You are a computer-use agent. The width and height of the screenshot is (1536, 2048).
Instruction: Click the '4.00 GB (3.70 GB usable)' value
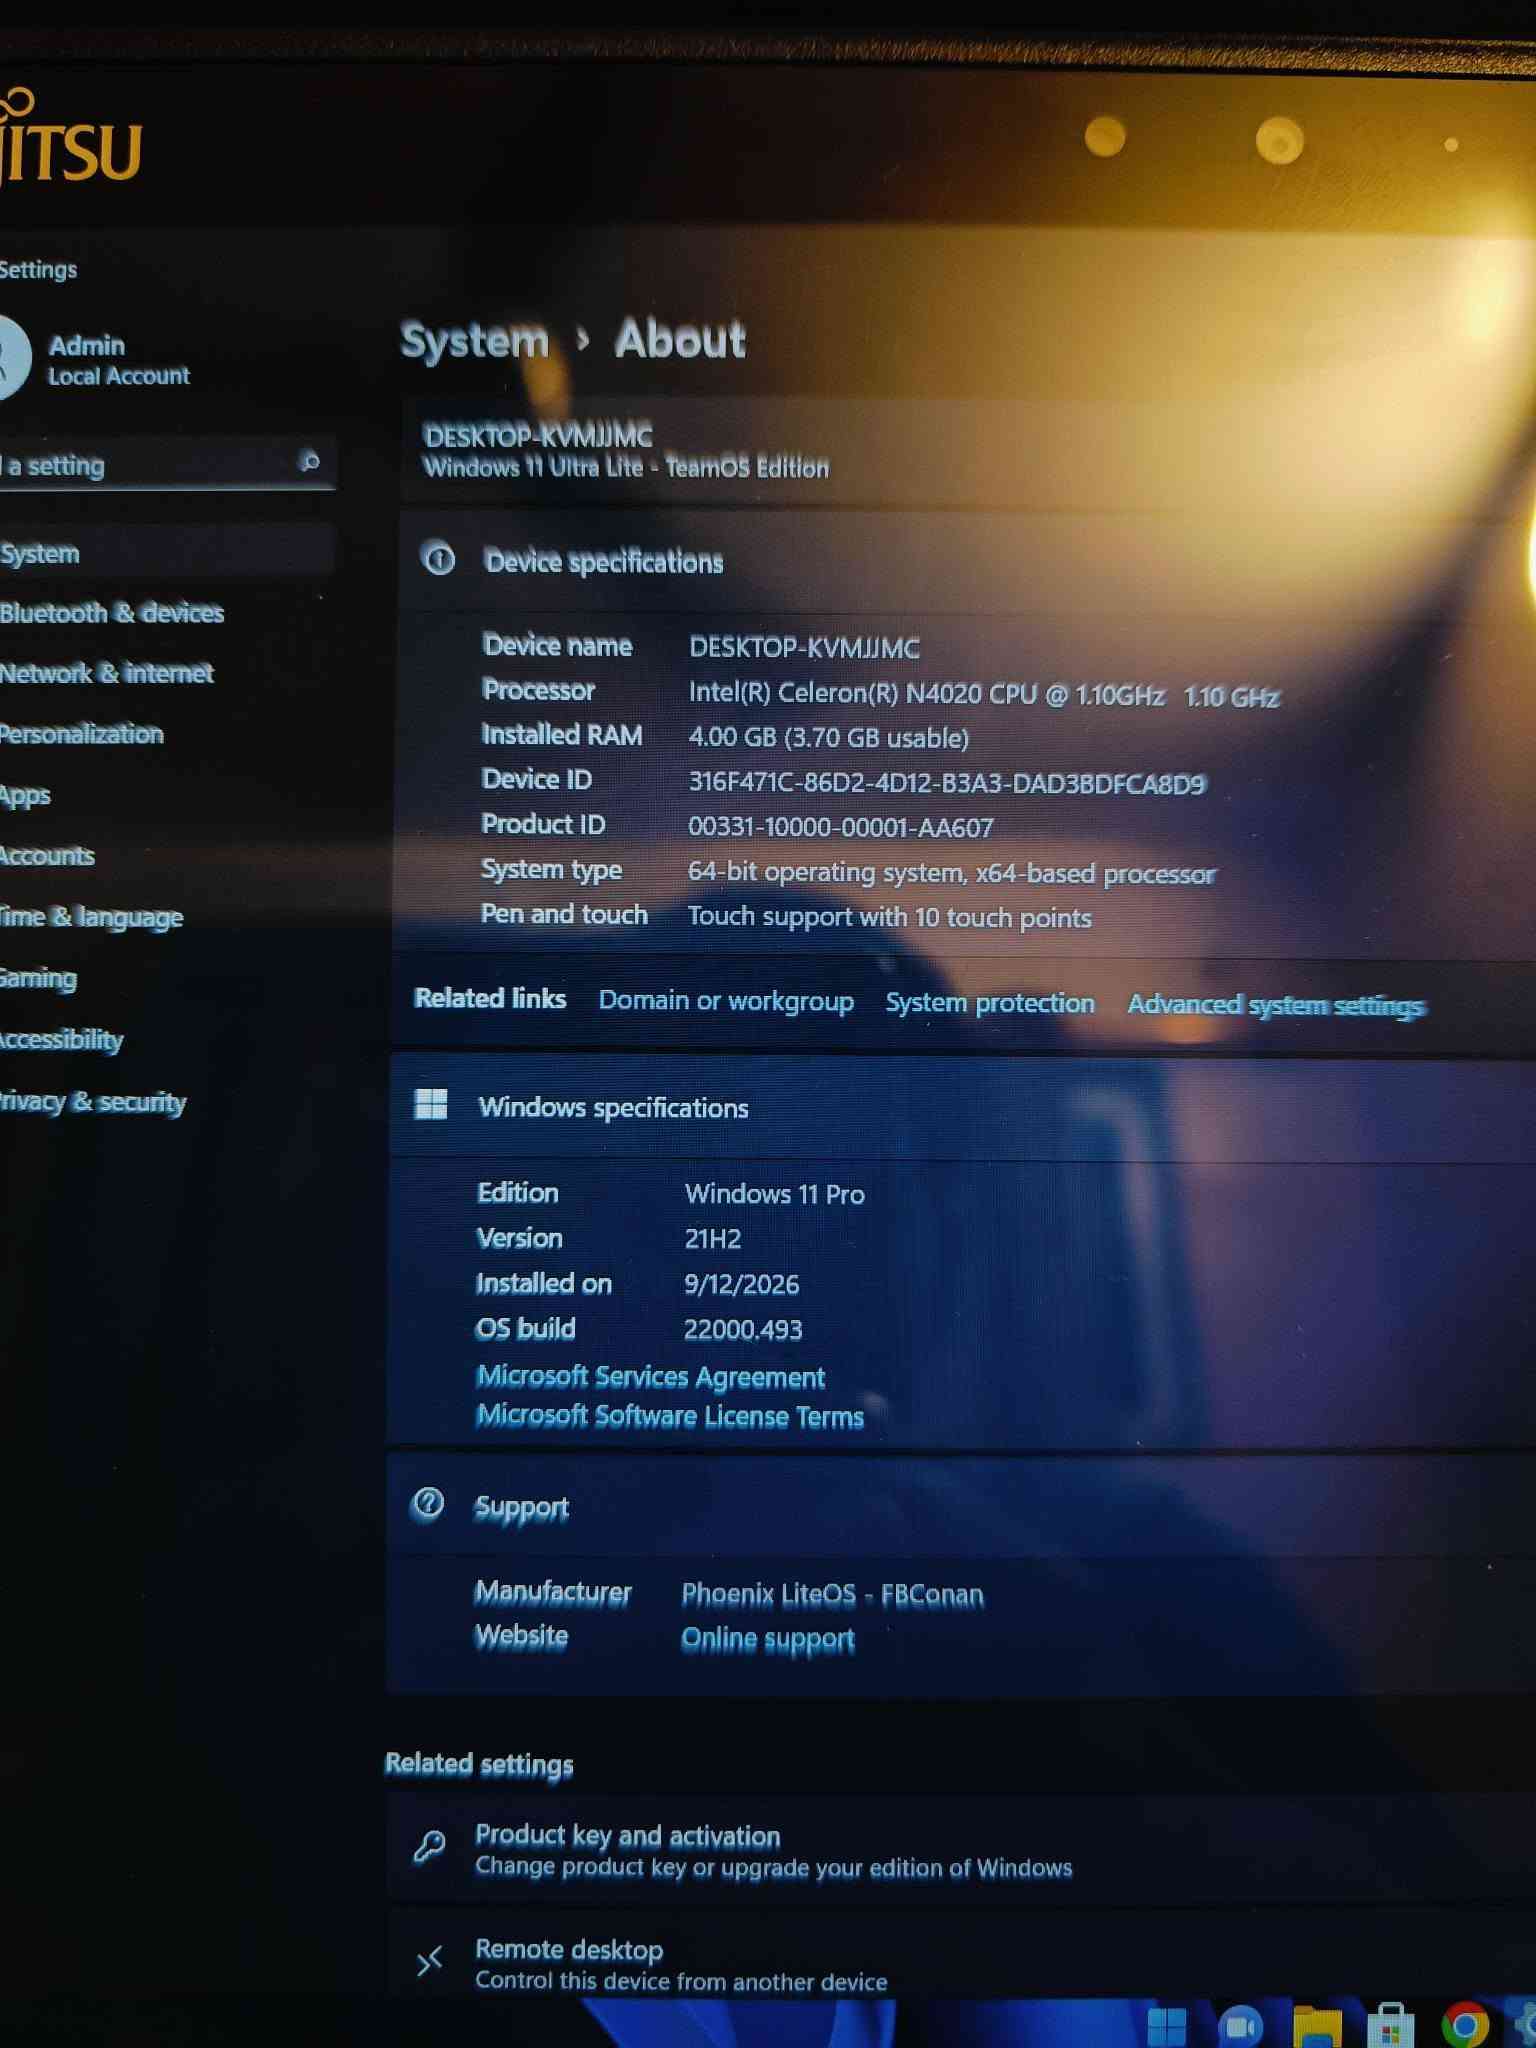pos(829,738)
